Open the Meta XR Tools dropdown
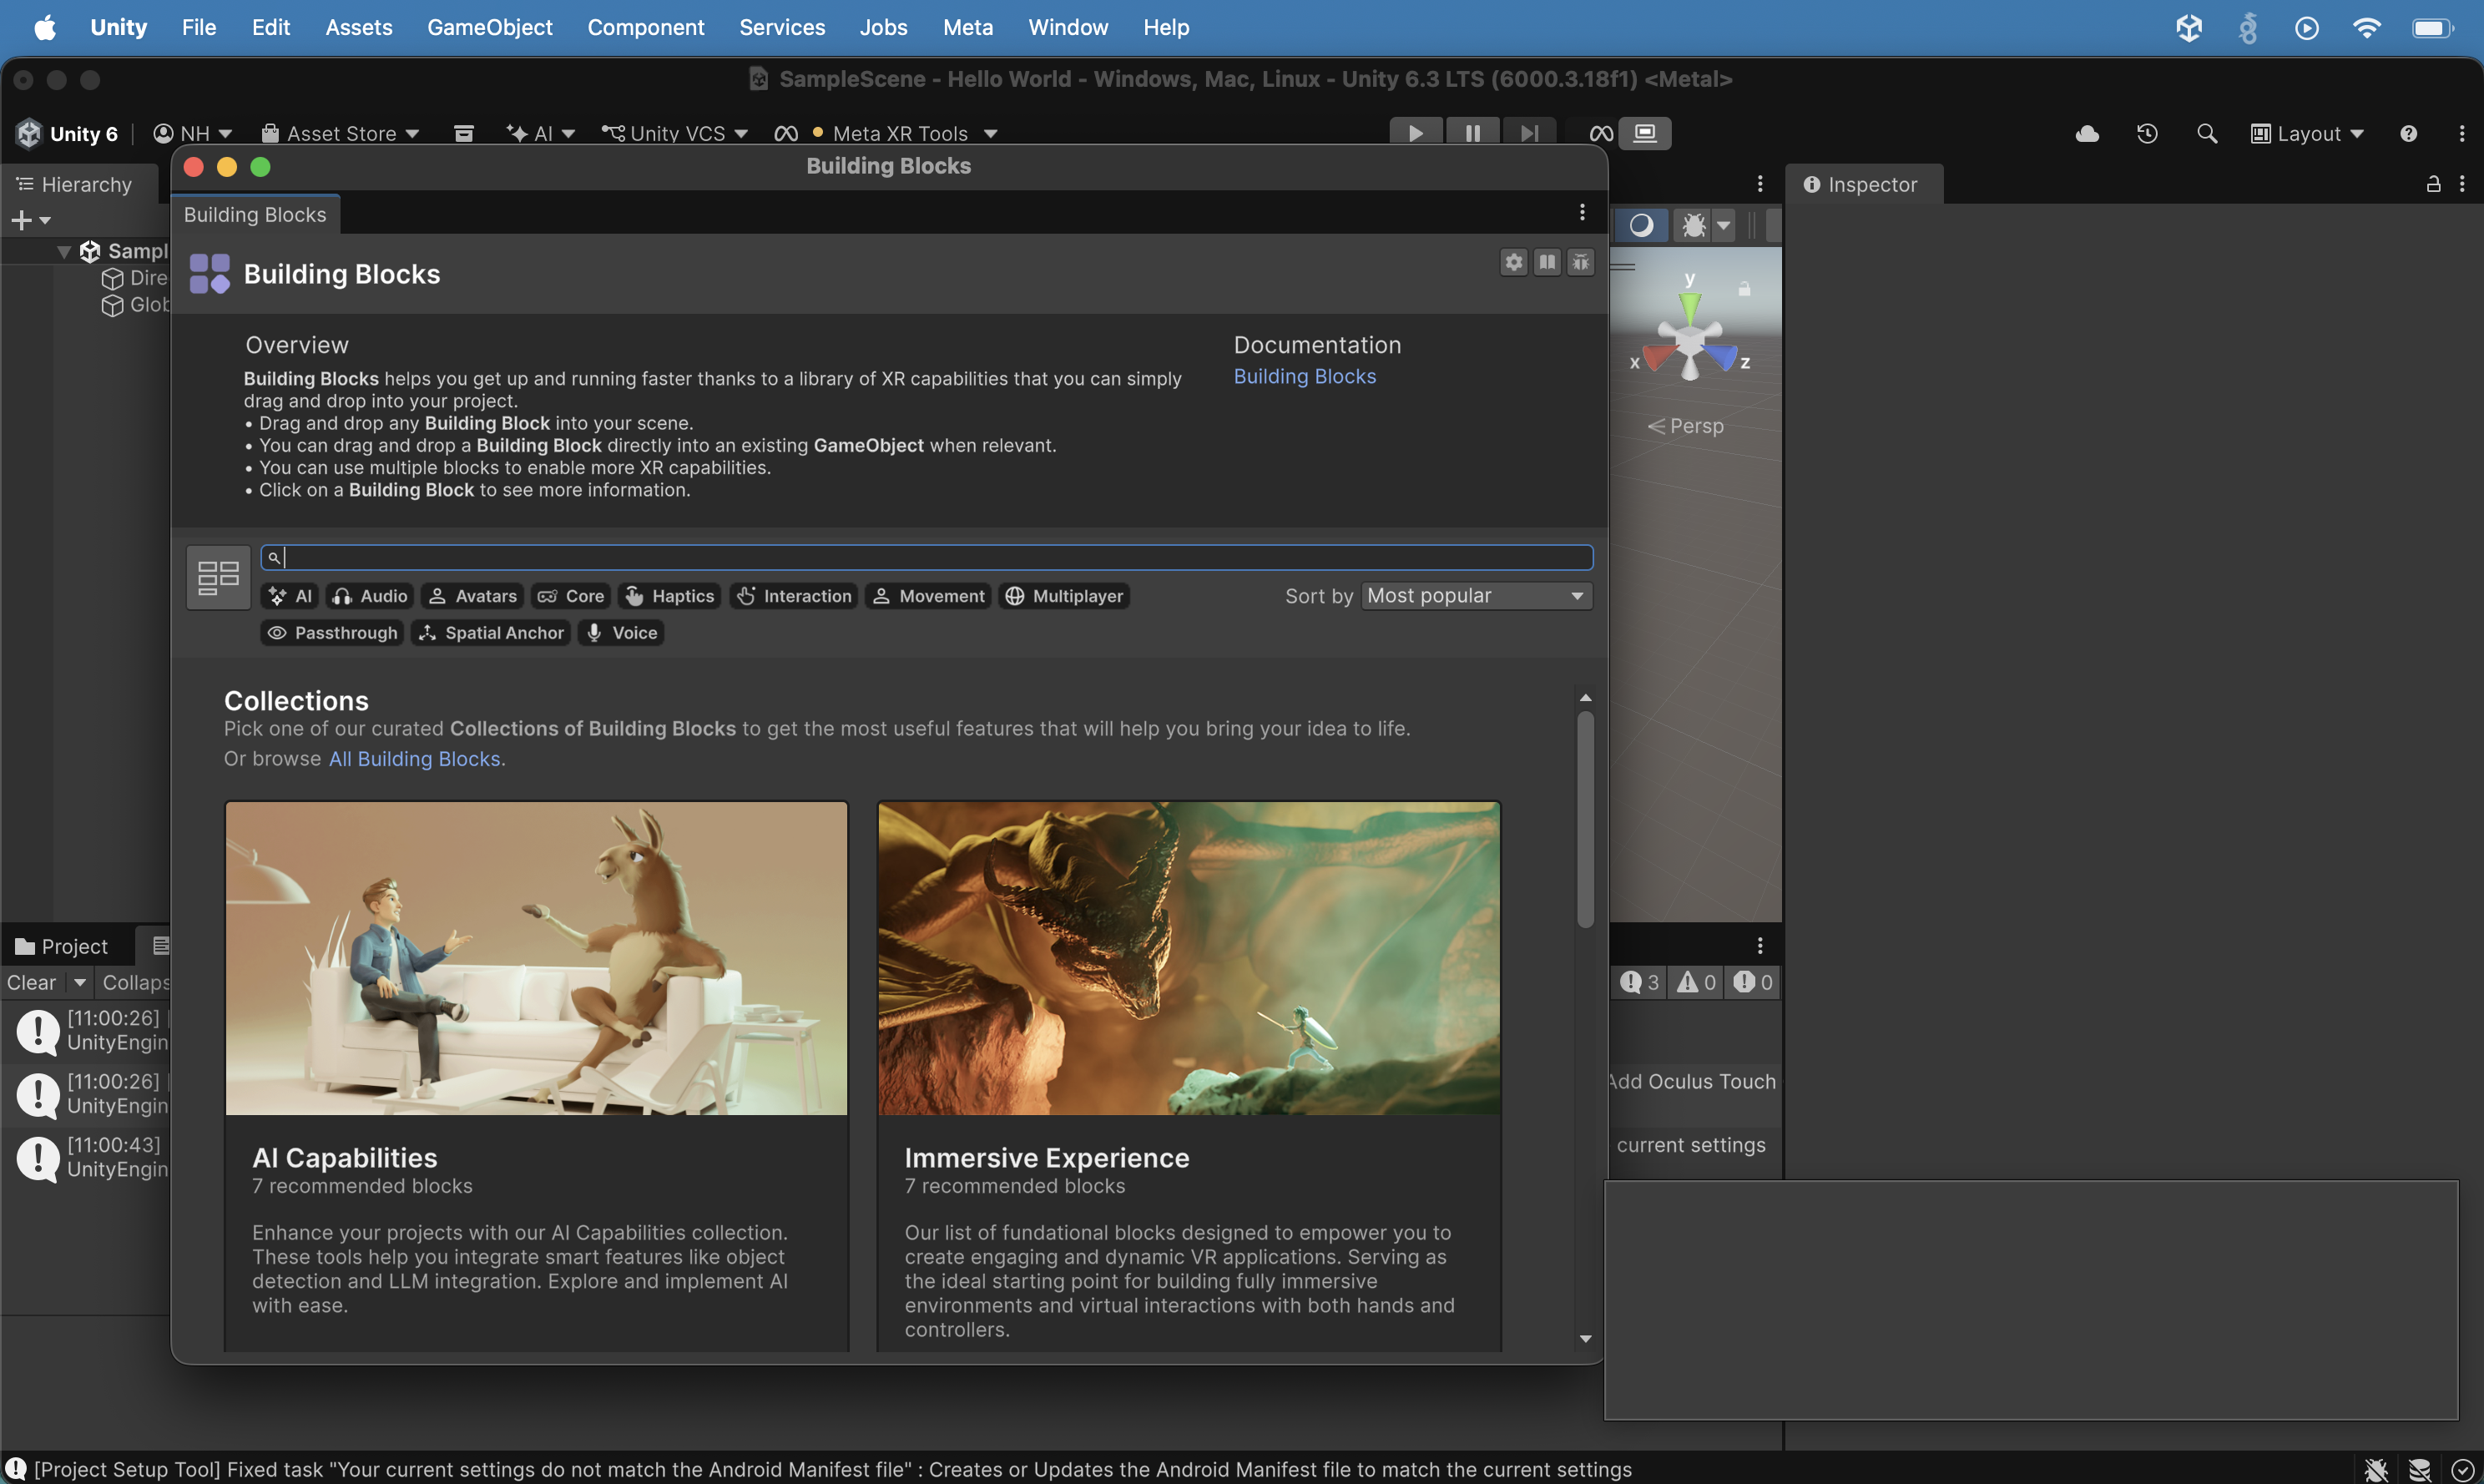 tap(888, 133)
